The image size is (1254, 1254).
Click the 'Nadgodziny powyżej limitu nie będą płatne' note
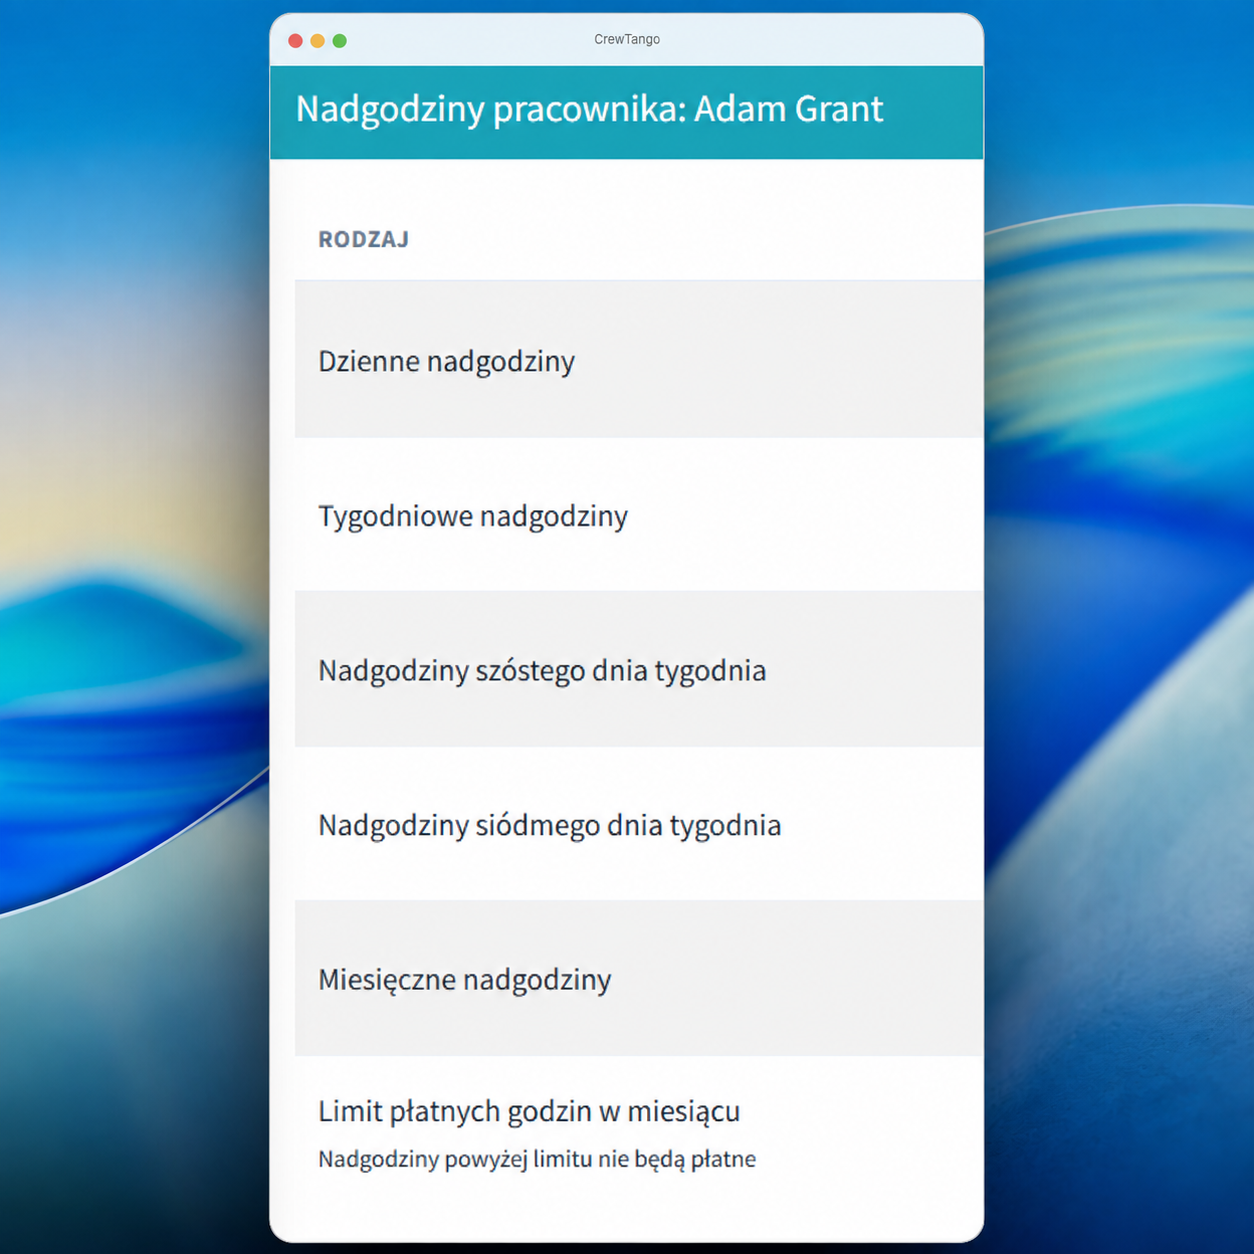coord(537,1159)
